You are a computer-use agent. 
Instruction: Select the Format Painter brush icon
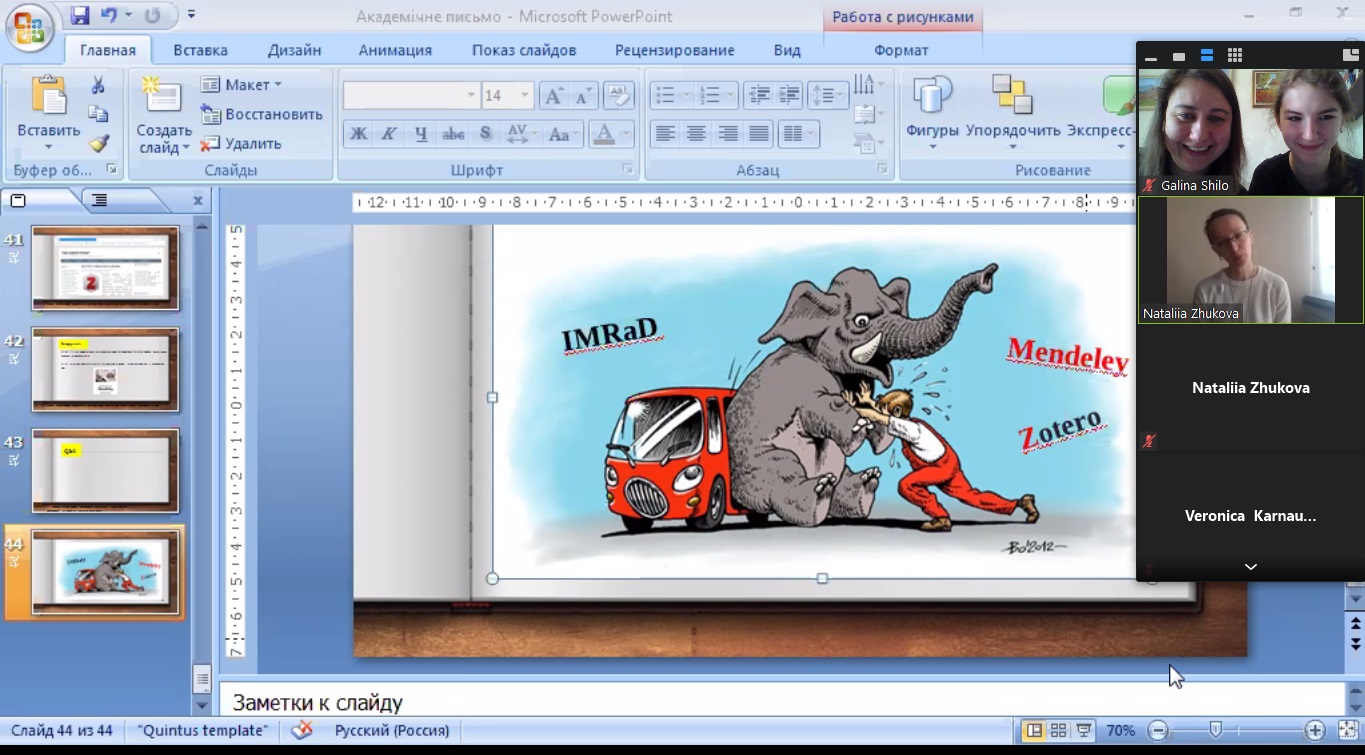point(98,143)
